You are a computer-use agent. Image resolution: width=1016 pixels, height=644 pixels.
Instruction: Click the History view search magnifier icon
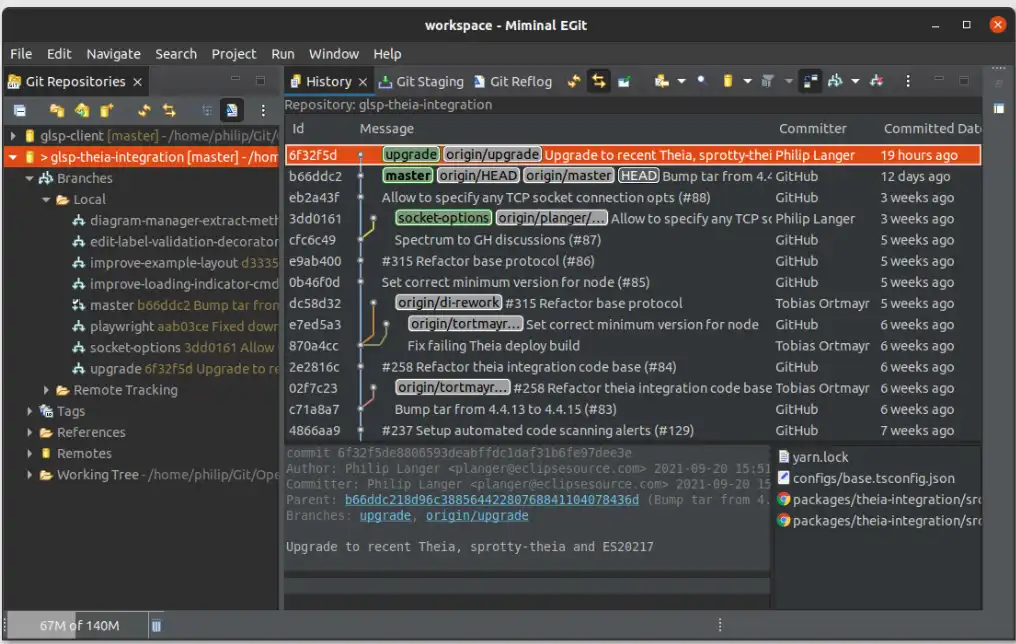[701, 81]
